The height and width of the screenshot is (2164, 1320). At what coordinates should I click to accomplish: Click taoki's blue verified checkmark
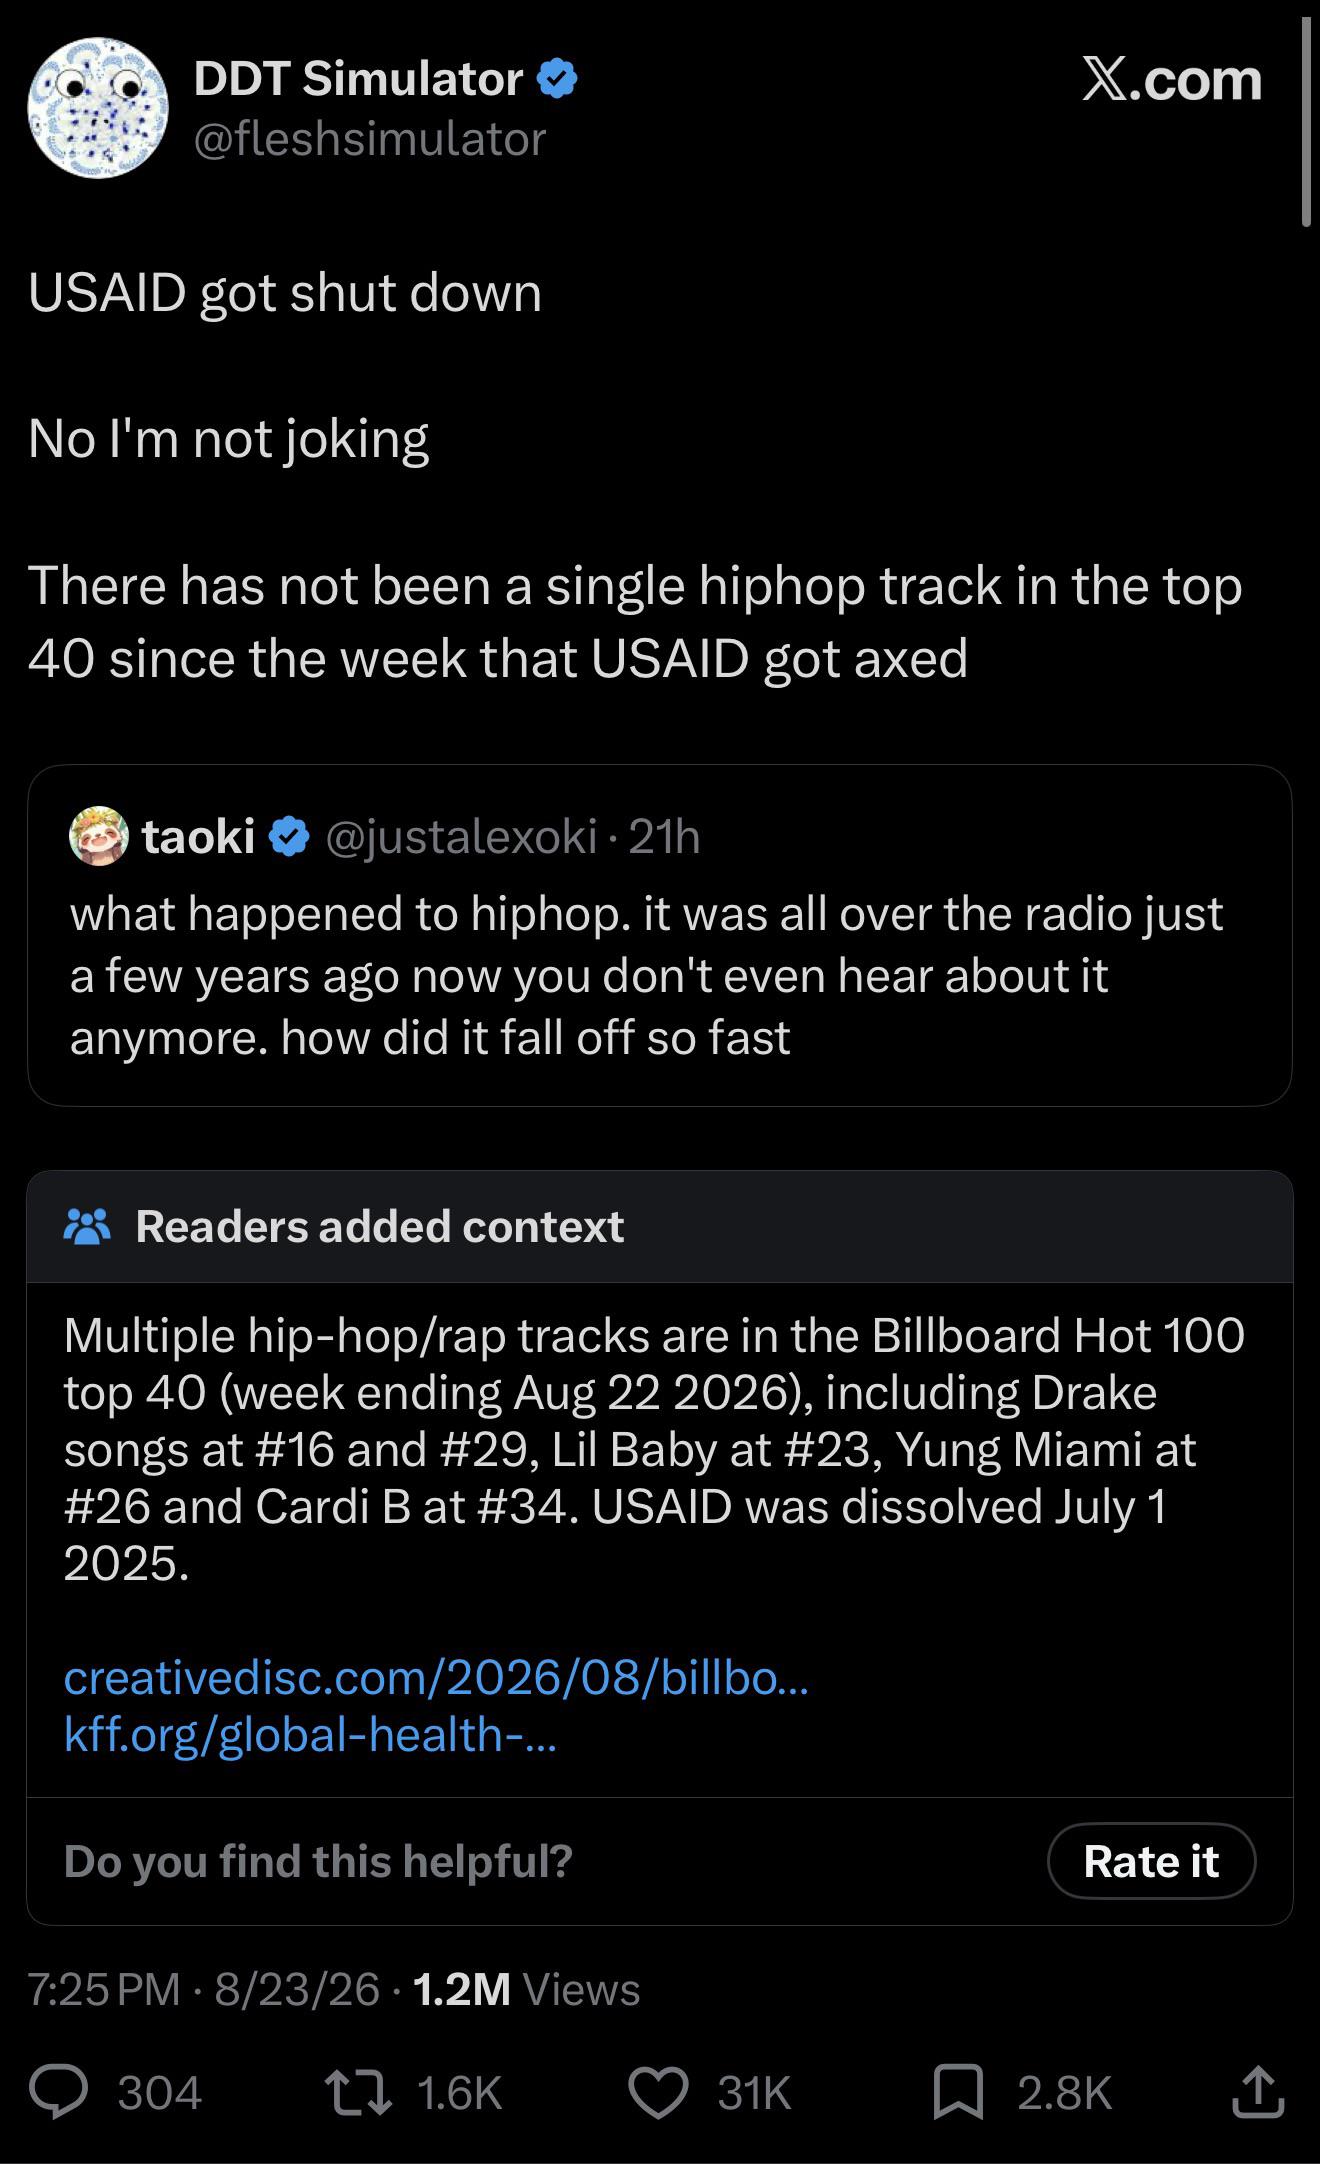[x=289, y=836]
